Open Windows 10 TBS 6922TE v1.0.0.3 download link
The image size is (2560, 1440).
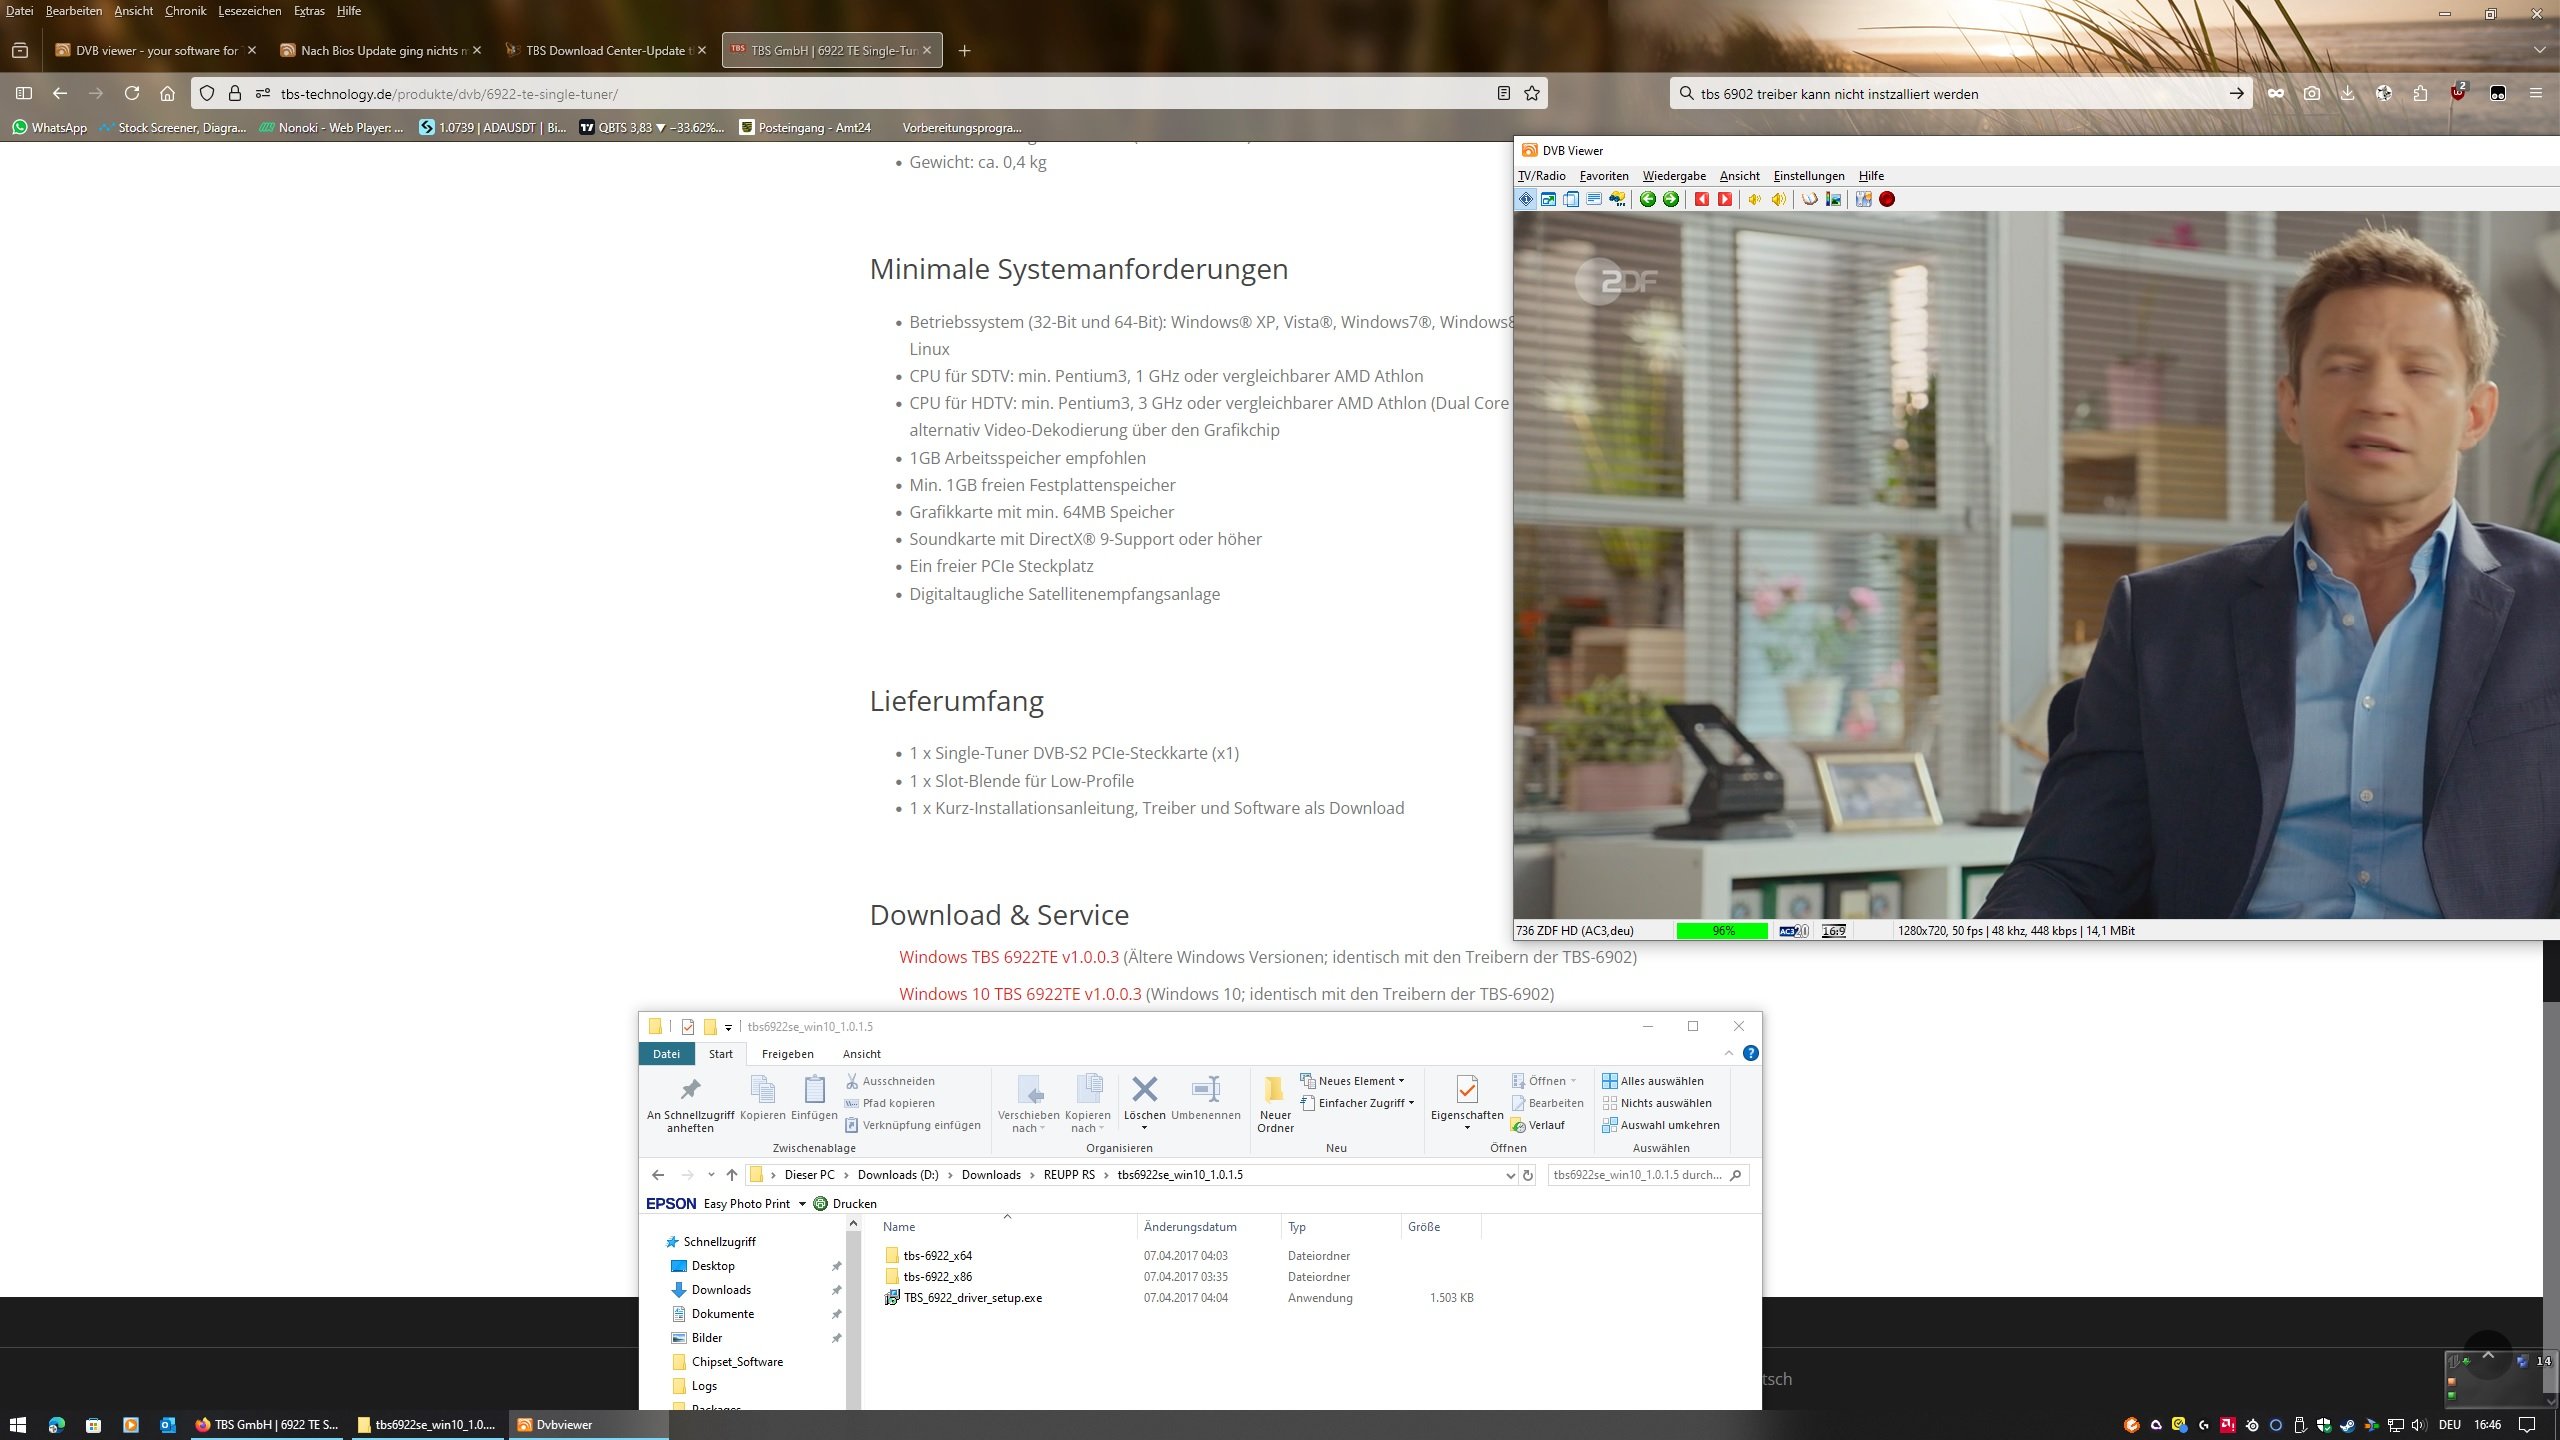click(x=1020, y=994)
